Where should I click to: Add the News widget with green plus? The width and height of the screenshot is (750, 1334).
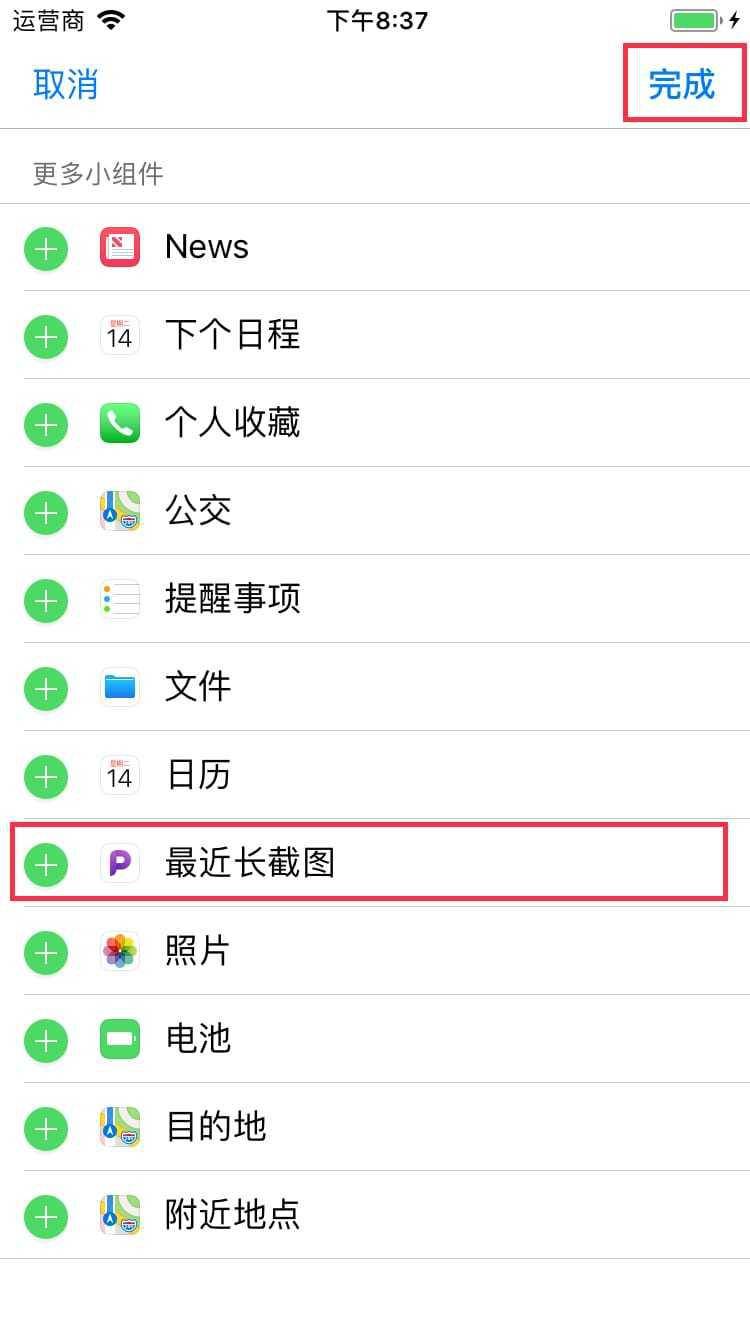pos(46,248)
